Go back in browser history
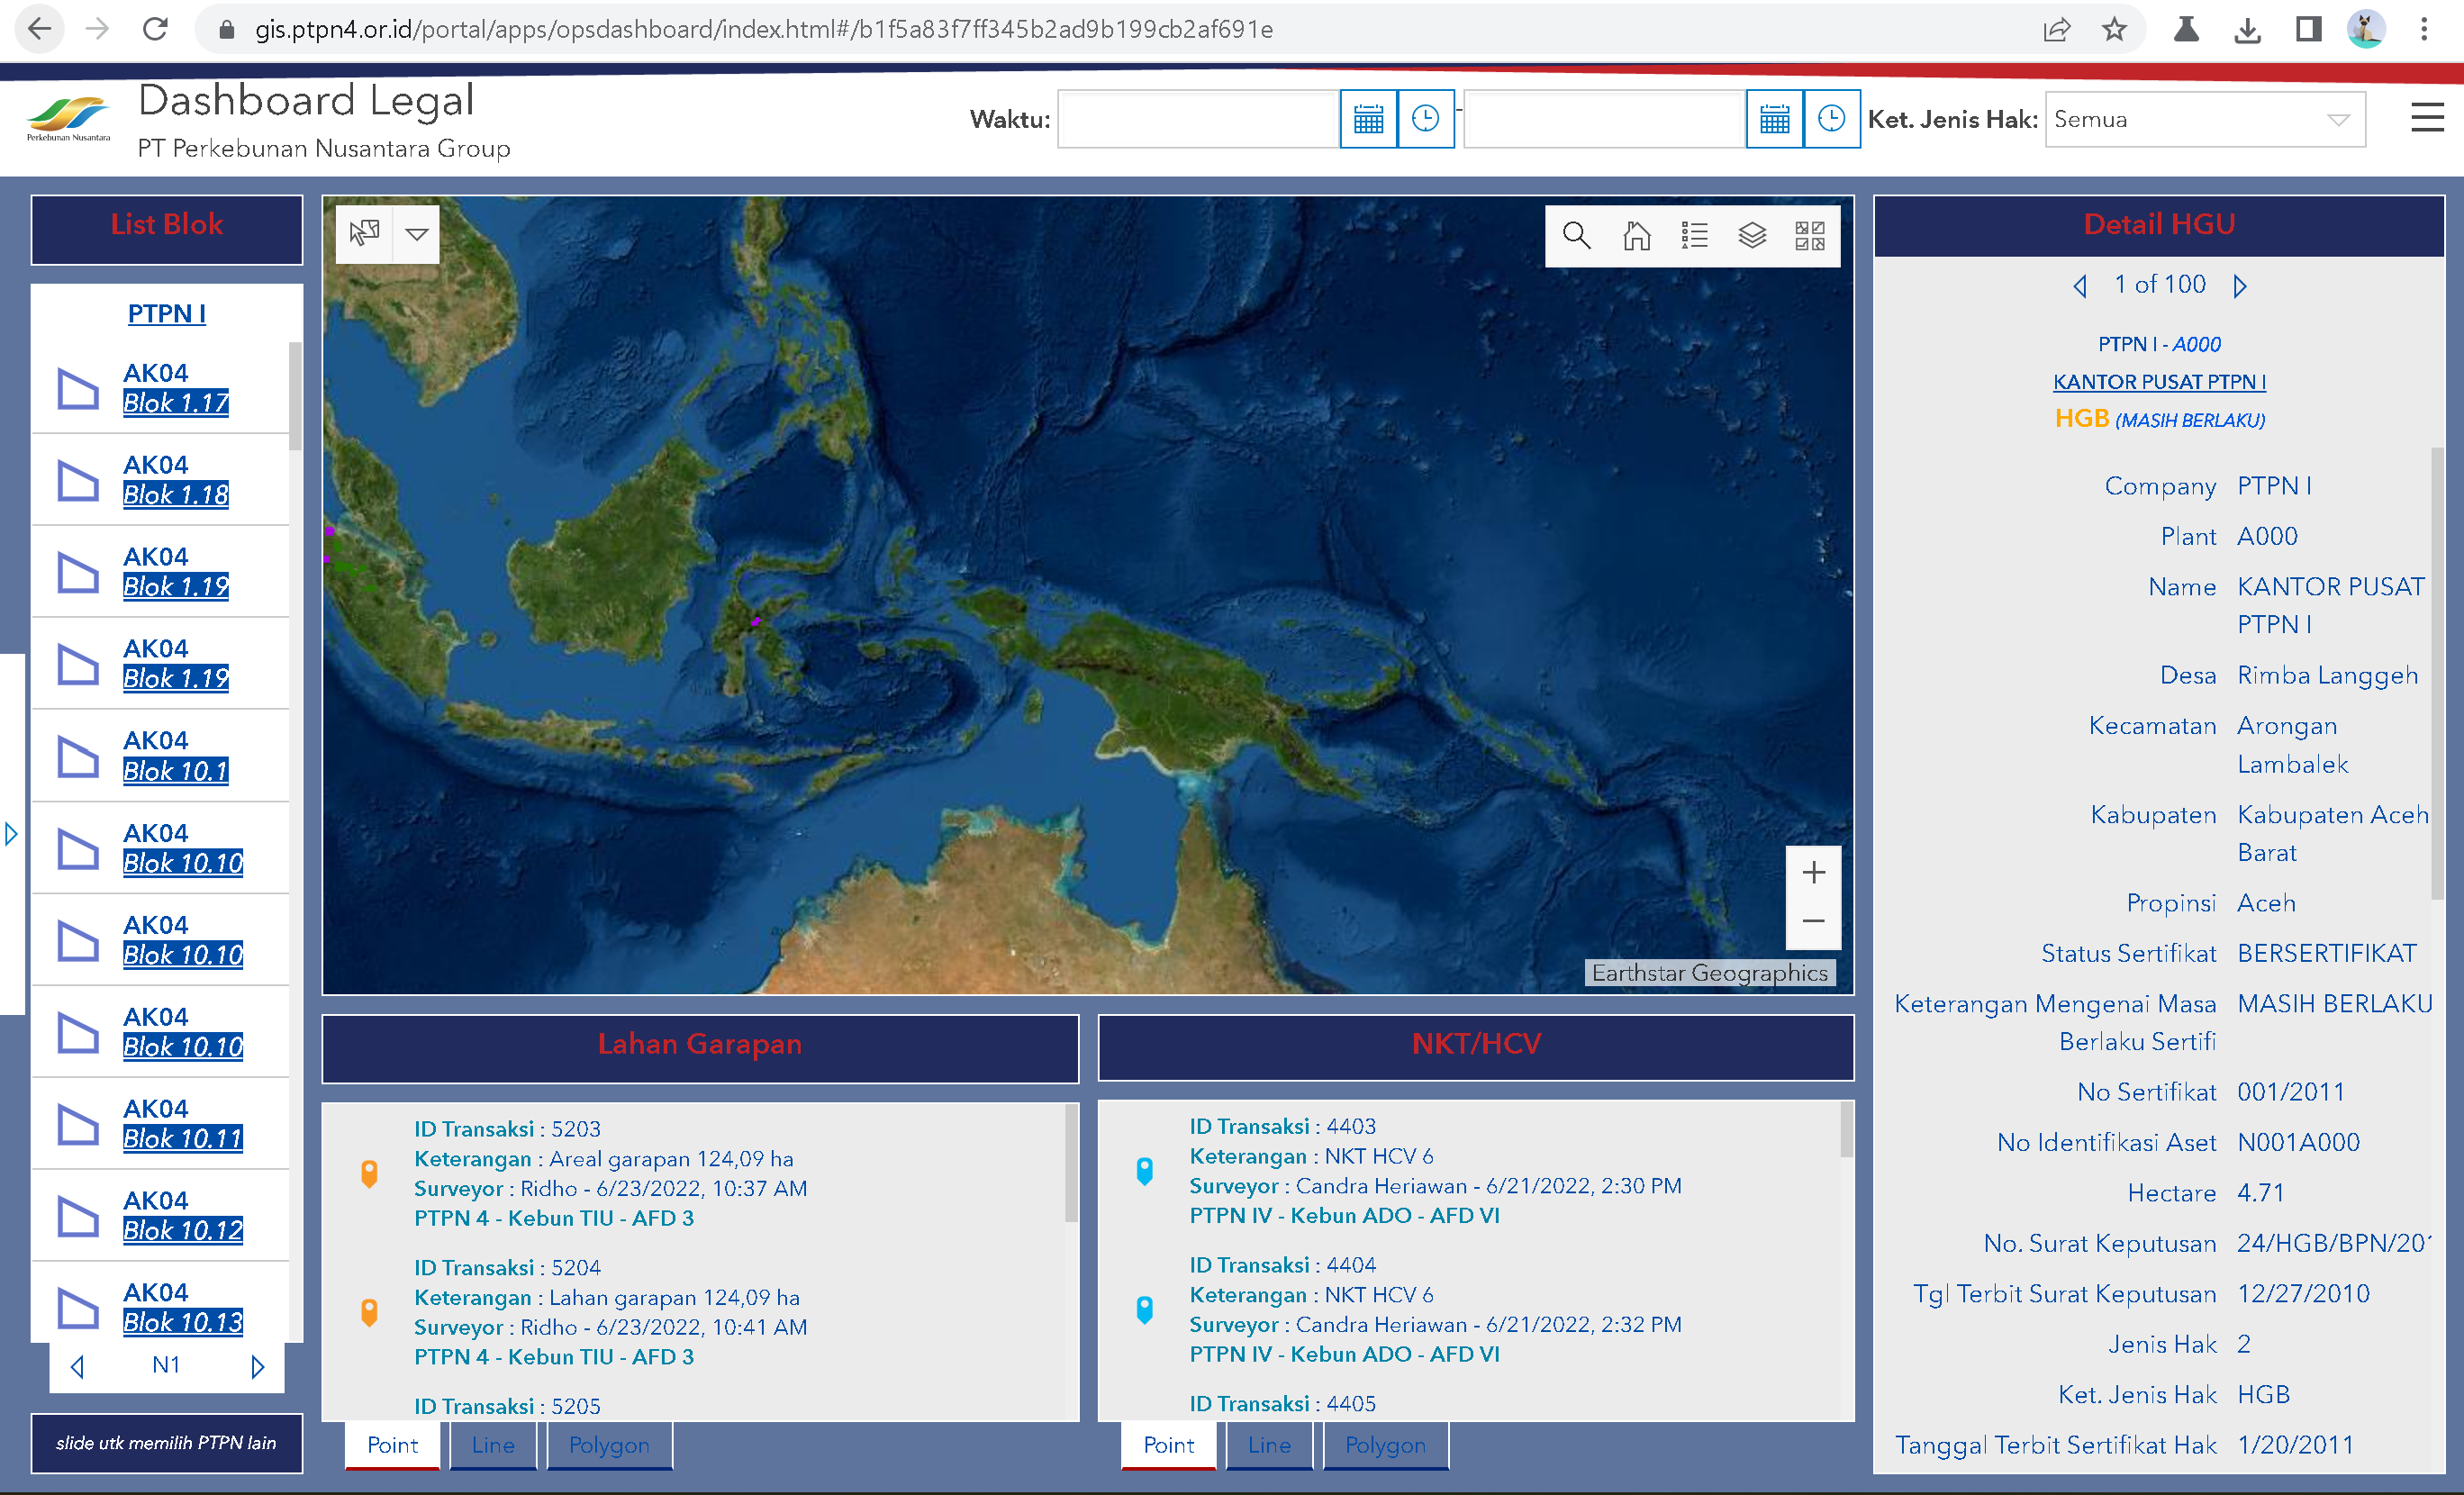Screen dimensions: 2464x1495 [39, 29]
